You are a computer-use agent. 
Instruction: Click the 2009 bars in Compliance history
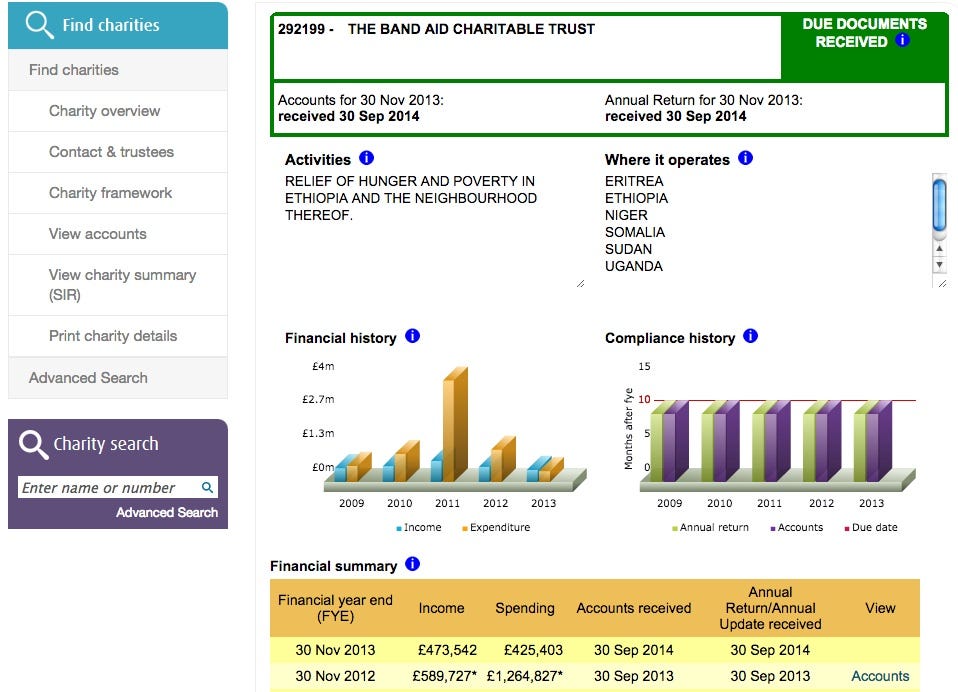(670, 441)
